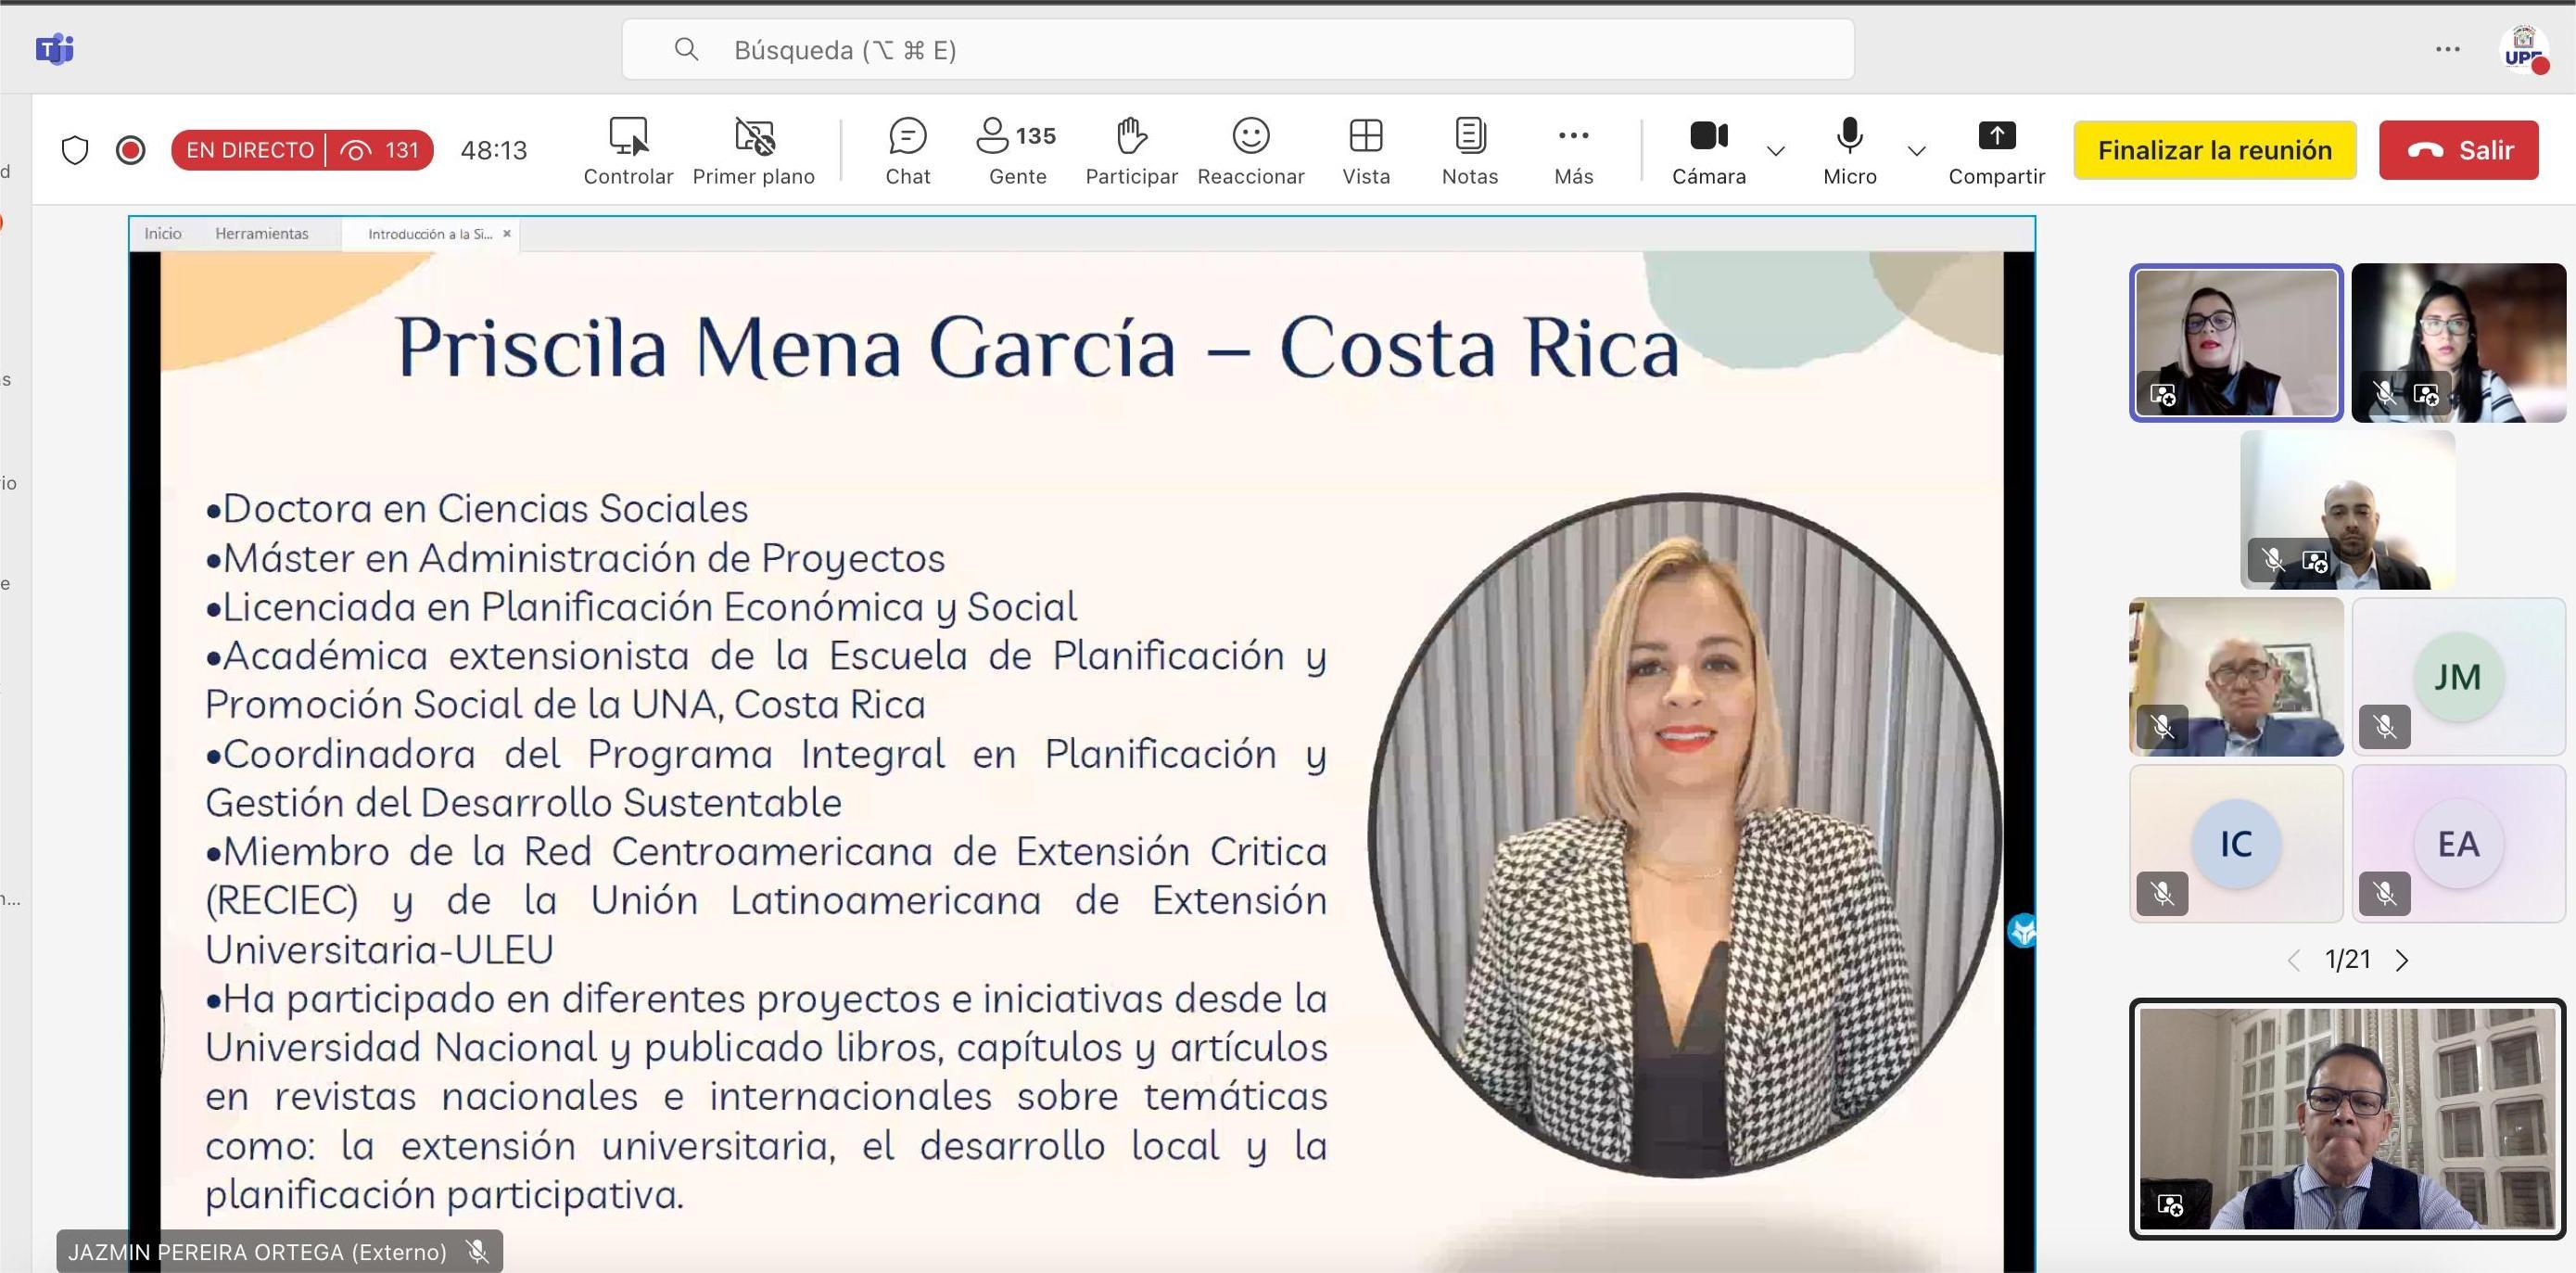This screenshot has height=1273, width=2576.
Task: Click the Máster en Administración de Proyectos line
Action: [x=575, y=558]
